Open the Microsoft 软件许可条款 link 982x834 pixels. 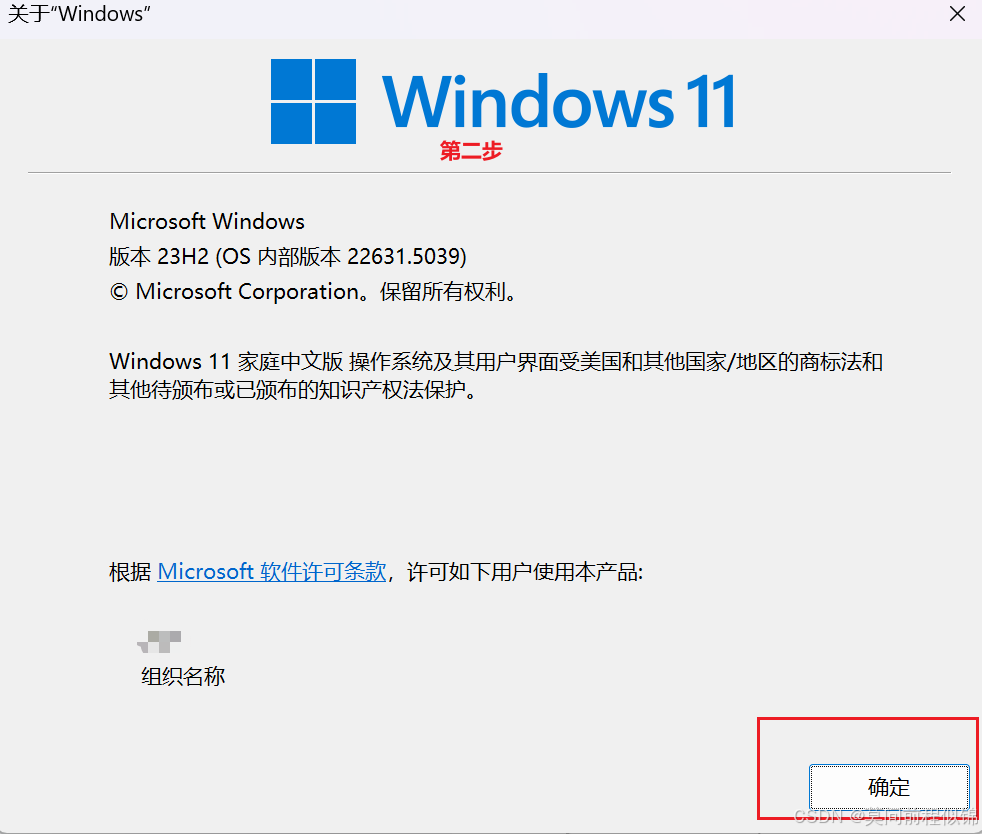pos(272,571)
